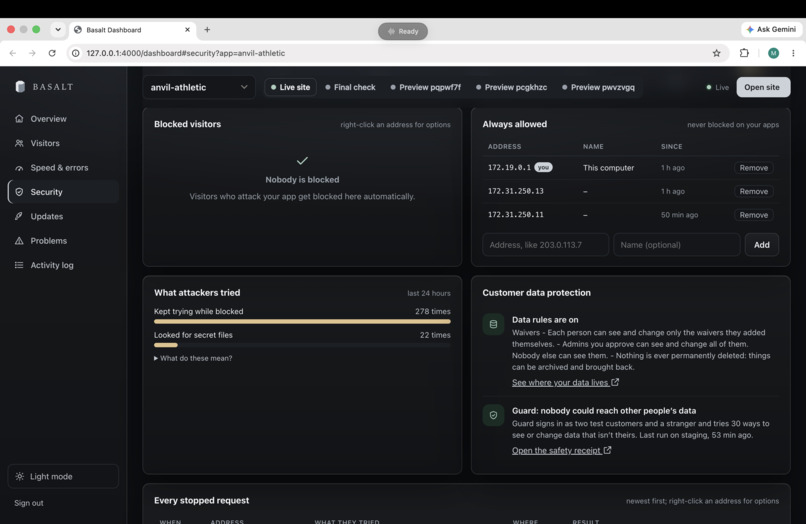Click the 'Kept trying while blocked' bar
This screenshot has height=524, width=806.
tap(302, 321)
